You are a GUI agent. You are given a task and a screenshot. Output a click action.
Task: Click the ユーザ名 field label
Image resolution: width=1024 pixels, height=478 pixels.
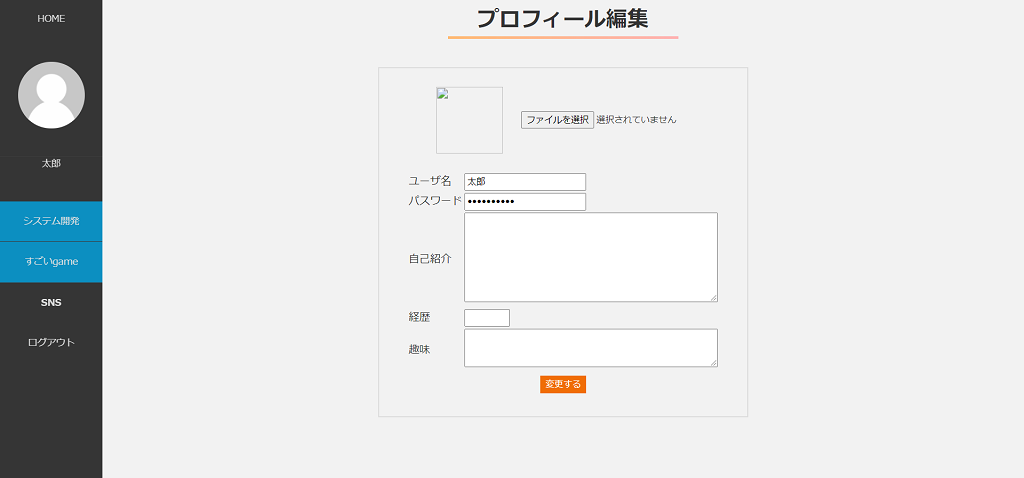point(430,182)
